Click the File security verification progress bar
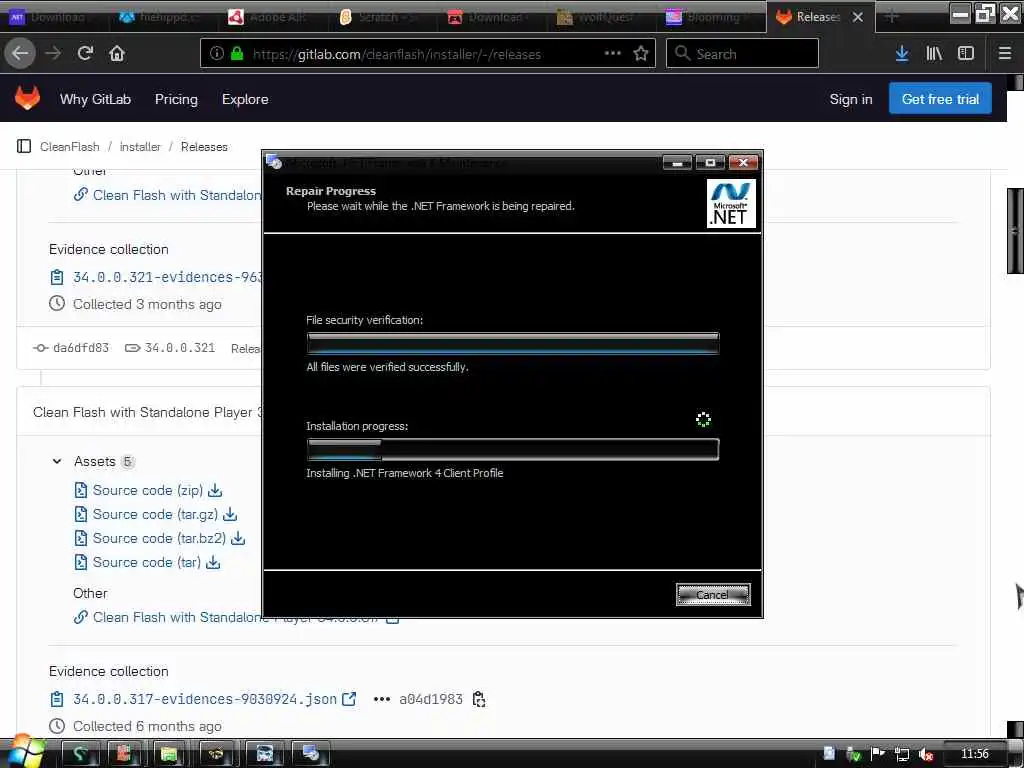This screenshot has width=1024, height=768. pos(513,343)
